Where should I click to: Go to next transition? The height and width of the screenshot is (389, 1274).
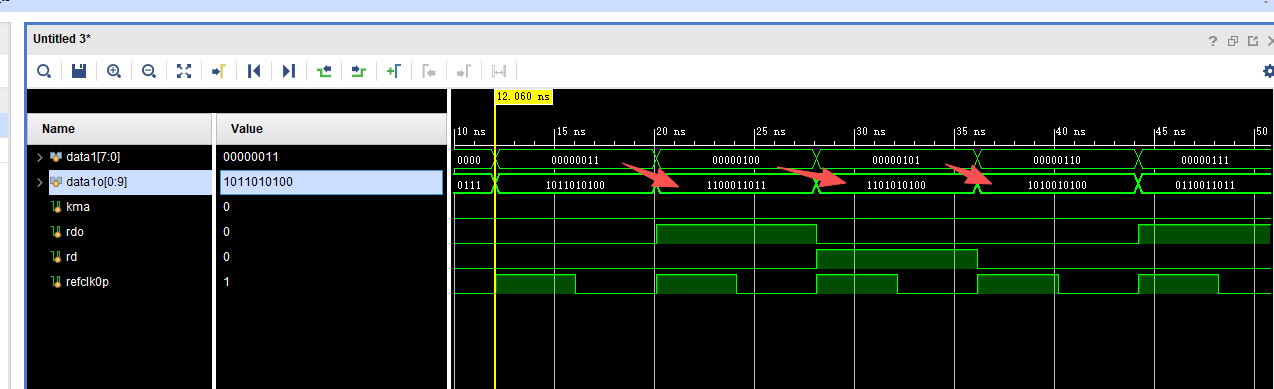(359, 71)
